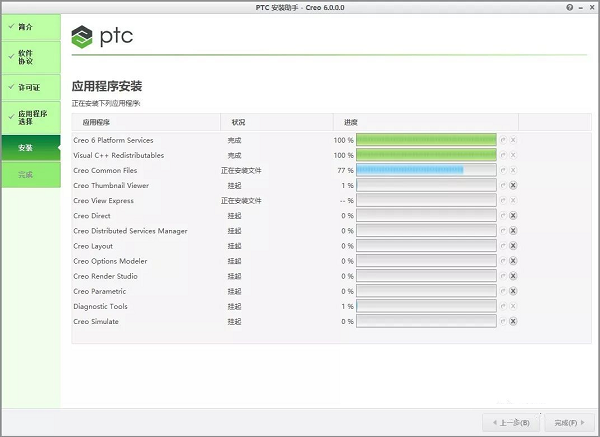Click the PTC logo
This screenshot has width=600, height=437.
(x=103, y=38)
